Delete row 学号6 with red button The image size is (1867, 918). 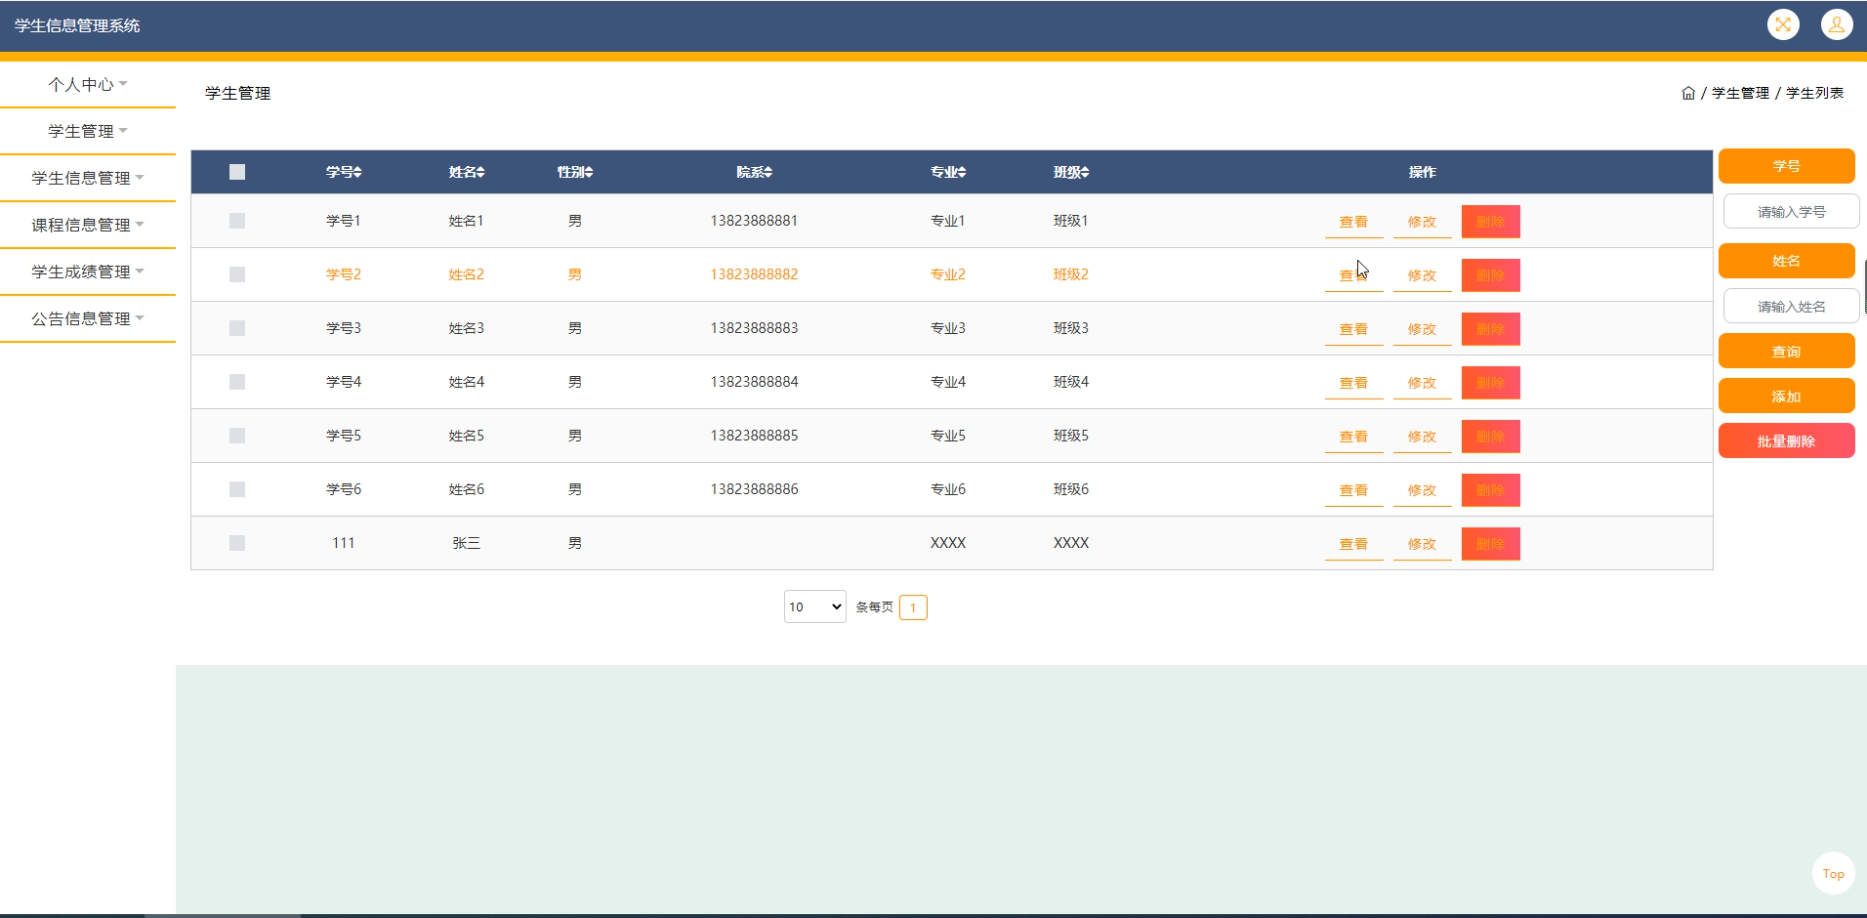tap(1491, 490)
